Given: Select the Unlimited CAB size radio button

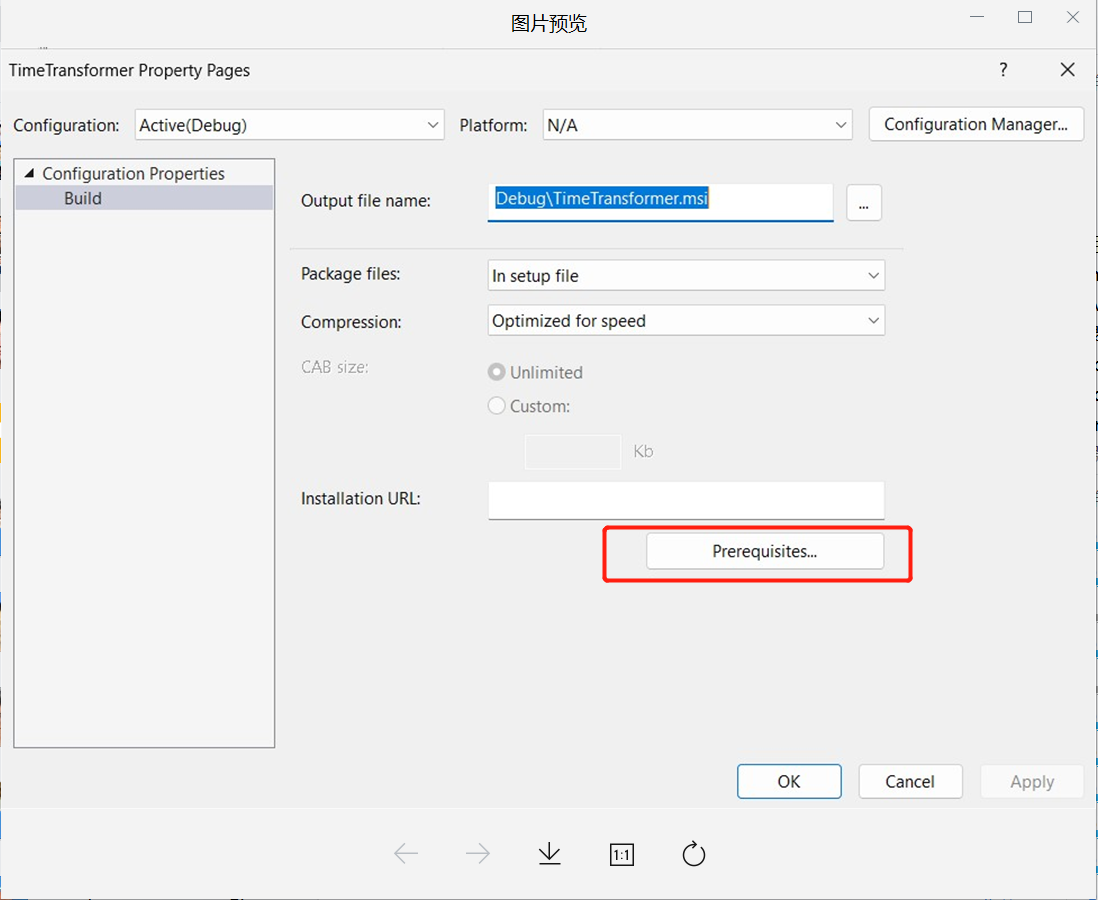Looking at the screenshot, I should [x=497, y=372].
